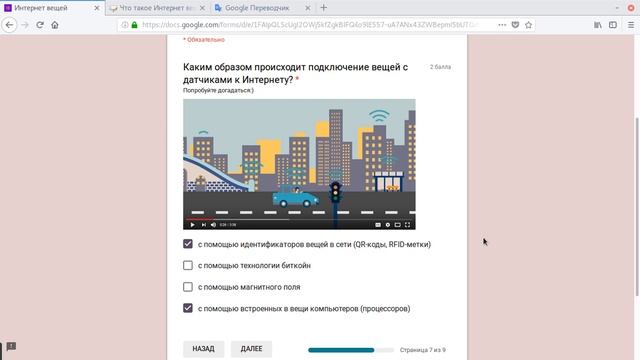Play the embedded video
This screenshot has width=640, height=360.
pos(192,224)
